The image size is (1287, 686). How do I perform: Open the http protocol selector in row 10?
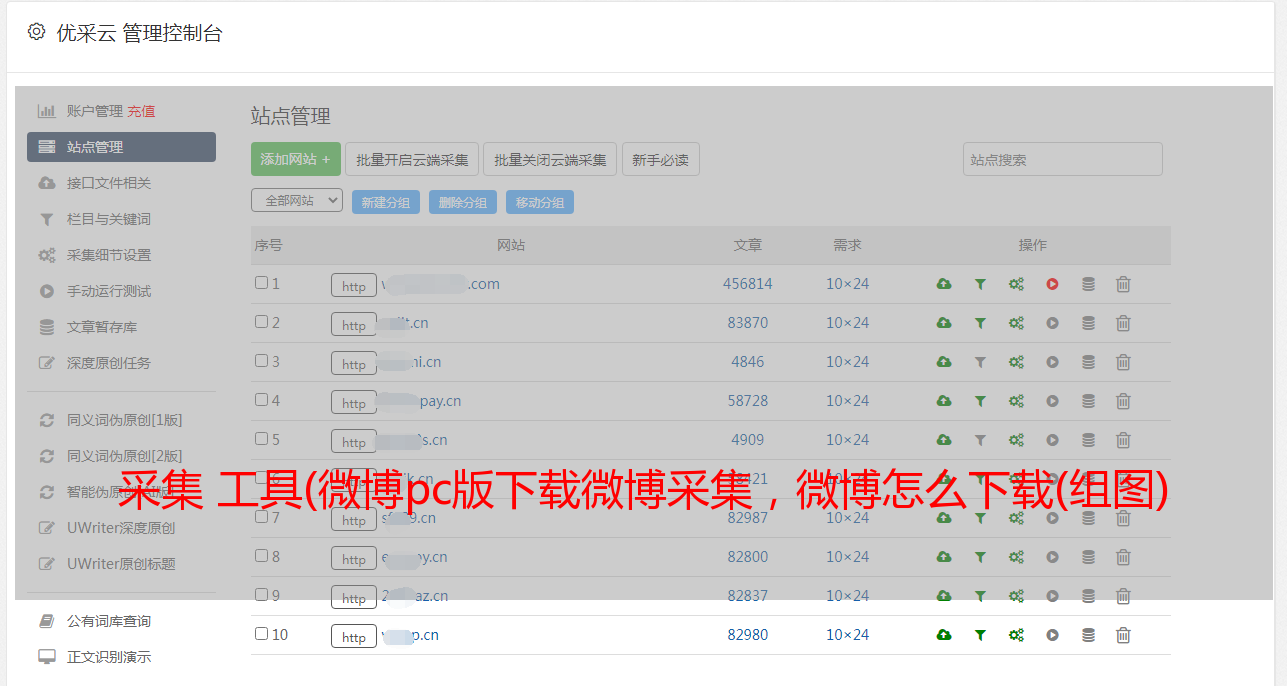click(354, 637)
